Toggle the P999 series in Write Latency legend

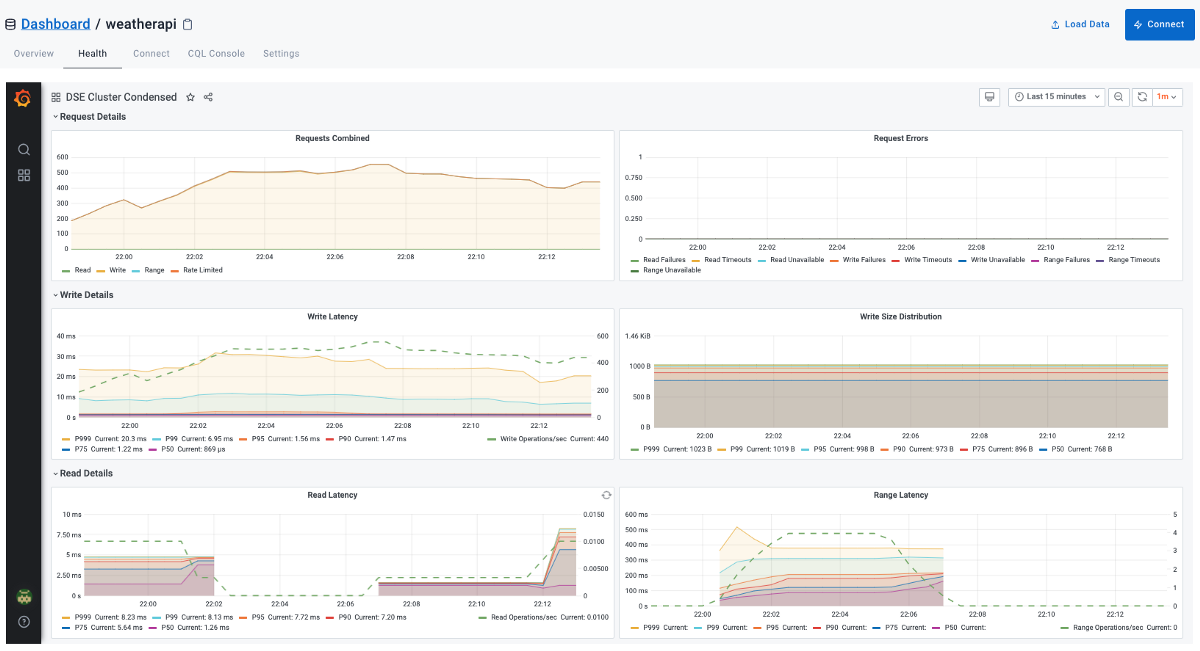tap(84, 439)
